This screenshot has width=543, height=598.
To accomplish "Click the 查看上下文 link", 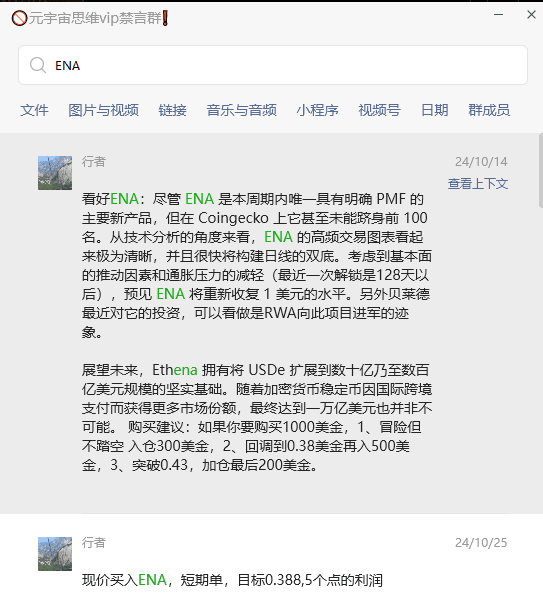I will click(478, 184).
